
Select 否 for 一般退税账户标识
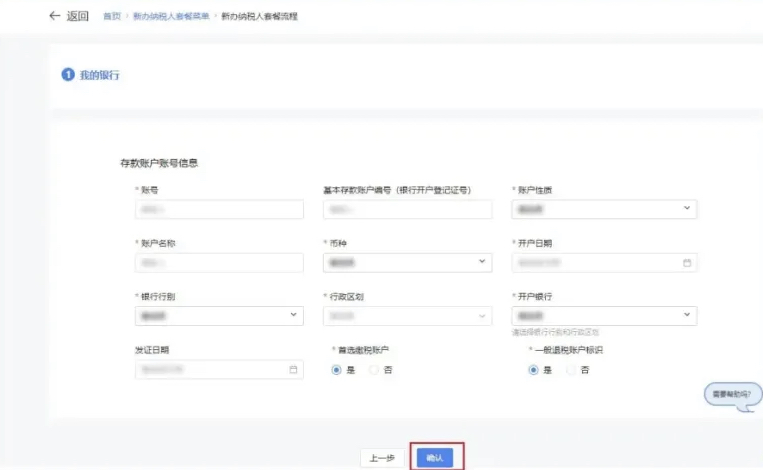click(x=572, y=370)
